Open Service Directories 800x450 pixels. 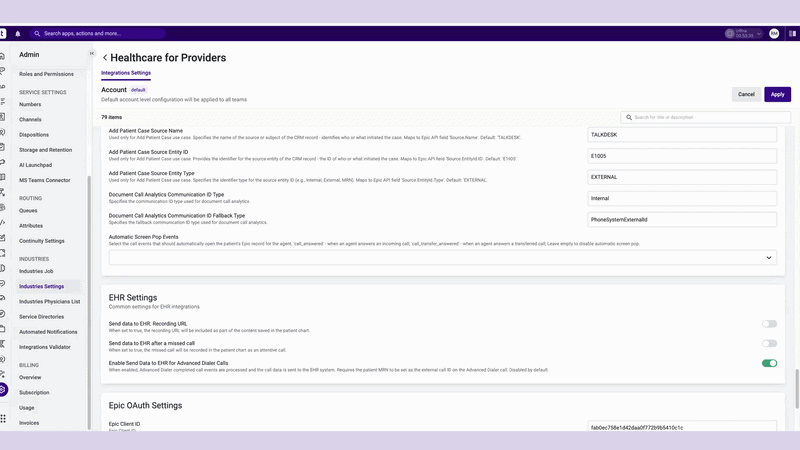(41, 317)
